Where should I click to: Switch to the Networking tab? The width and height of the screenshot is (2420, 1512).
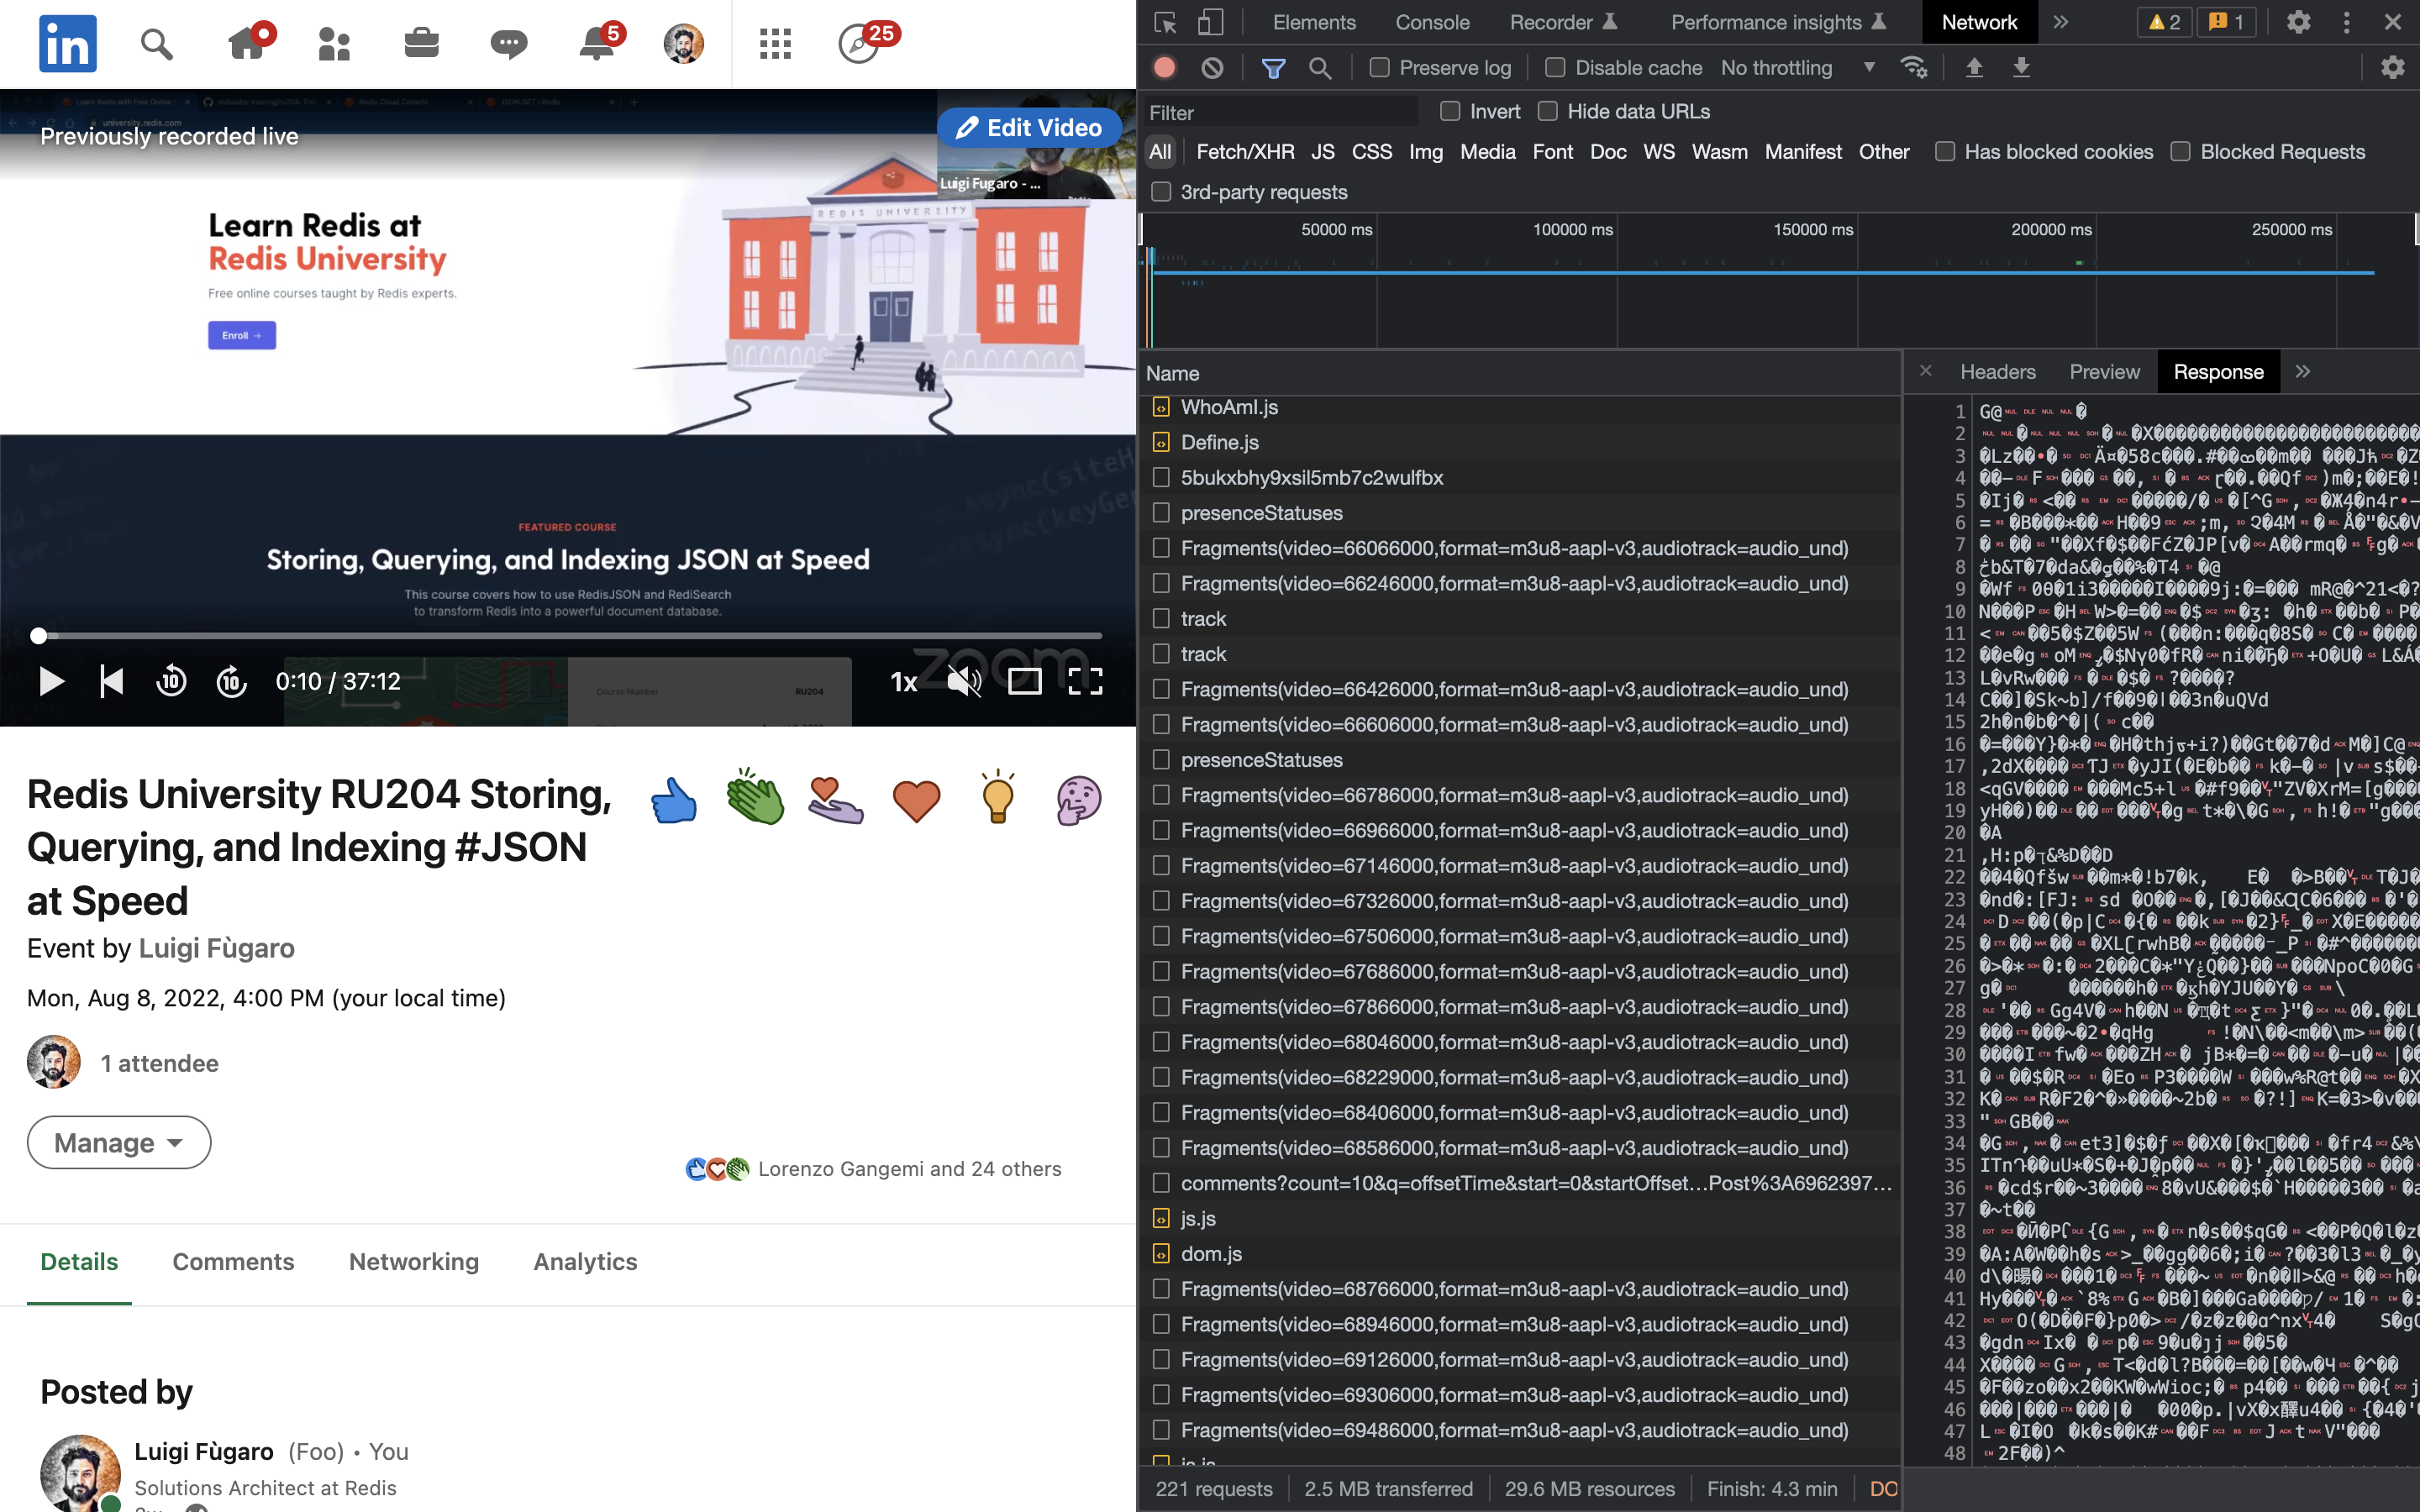414,1262
